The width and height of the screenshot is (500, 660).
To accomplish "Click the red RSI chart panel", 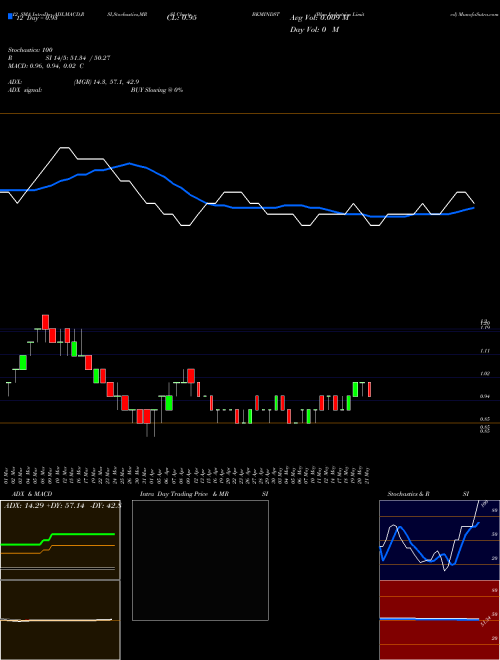I will pyautogui.click(x=439, y=620).
